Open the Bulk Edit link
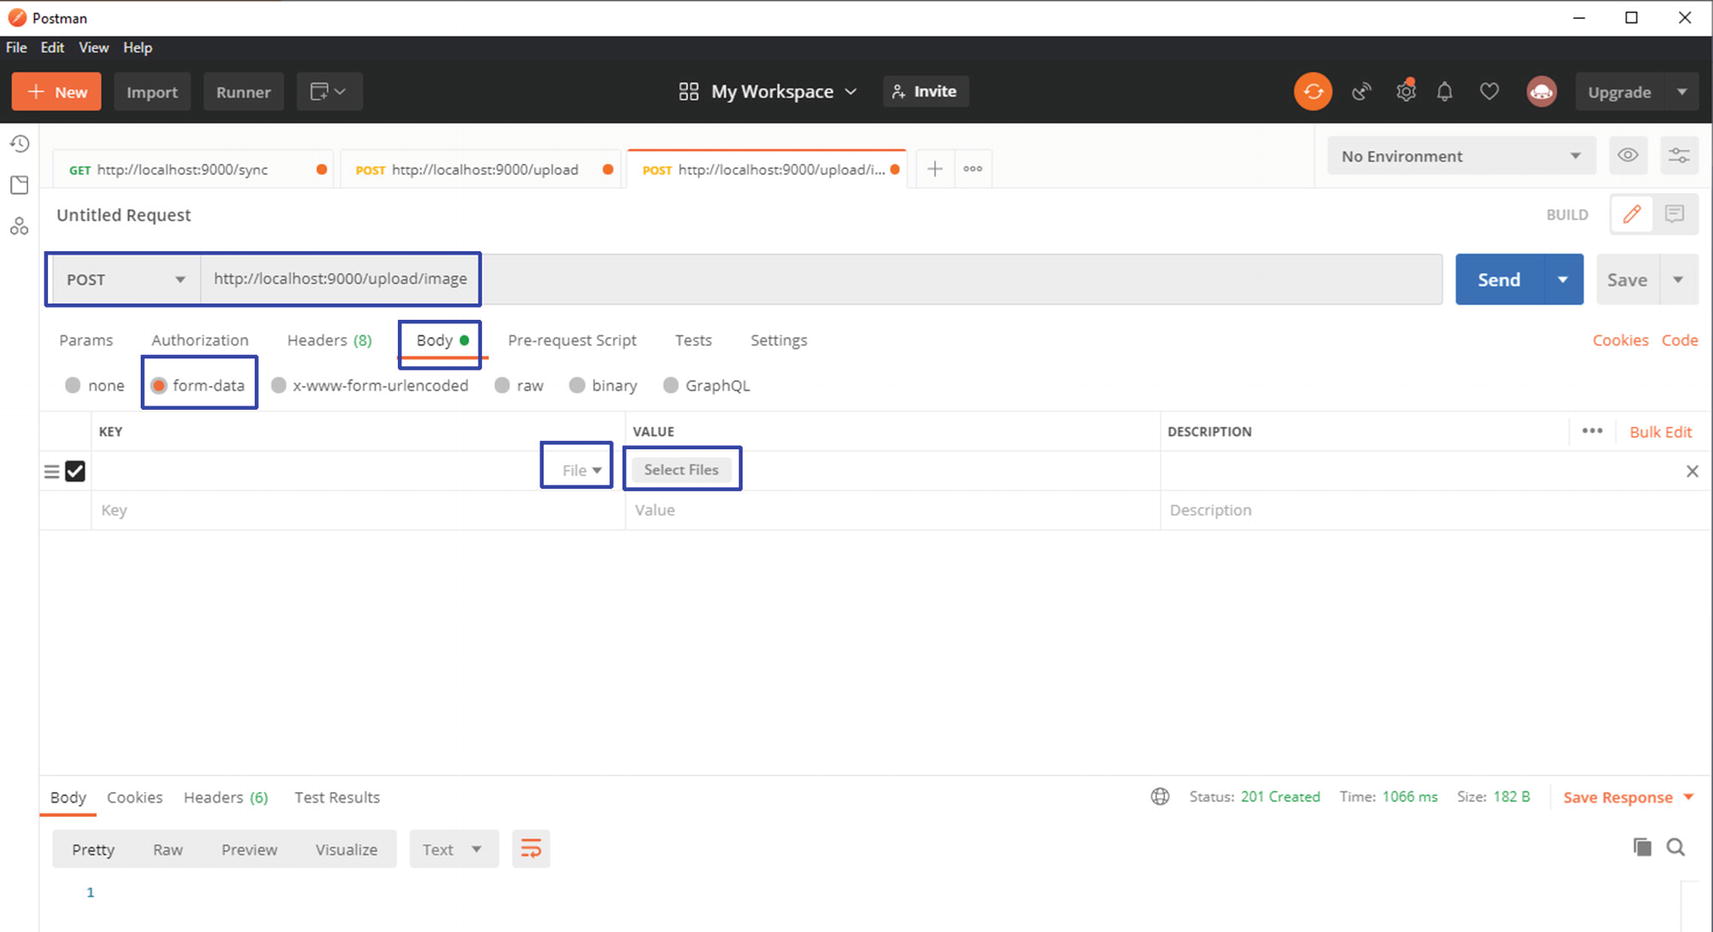1713x932 pixels. click(1660, 432)
